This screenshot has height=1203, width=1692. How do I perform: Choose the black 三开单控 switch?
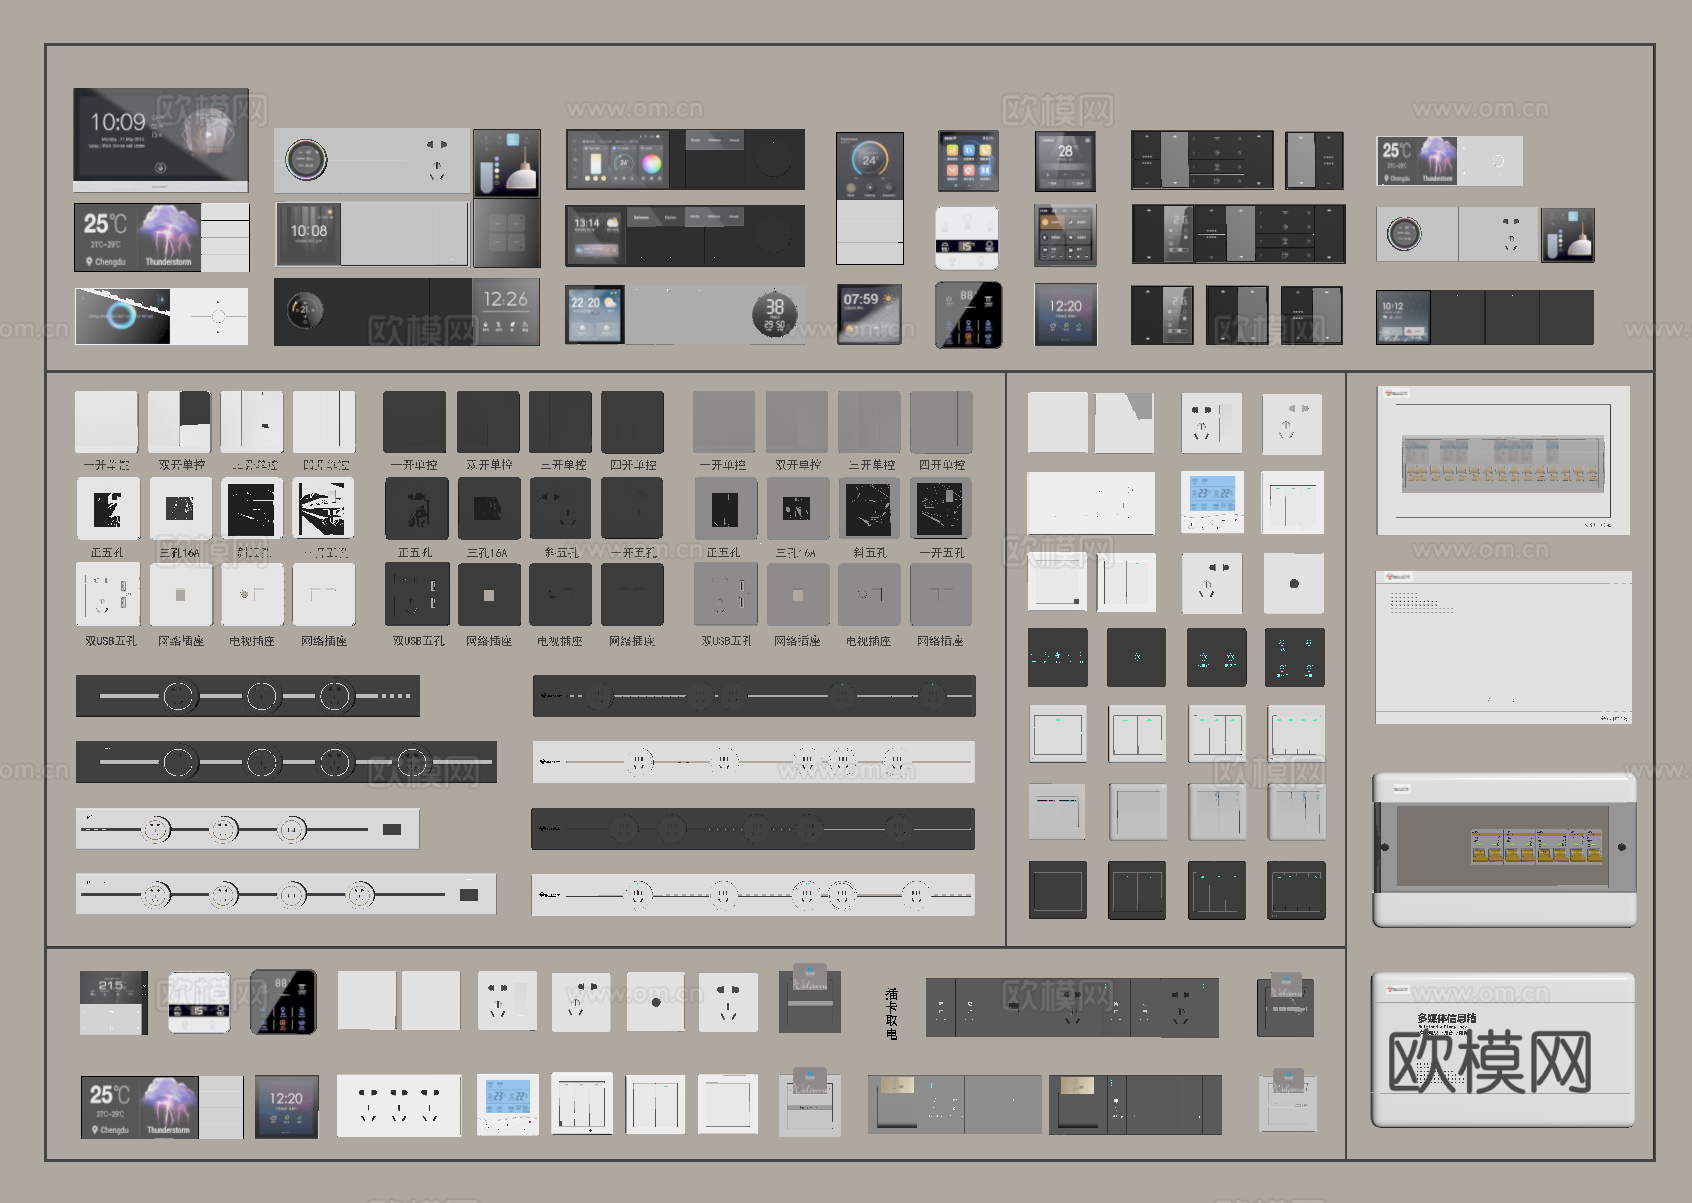pos(560,422)
